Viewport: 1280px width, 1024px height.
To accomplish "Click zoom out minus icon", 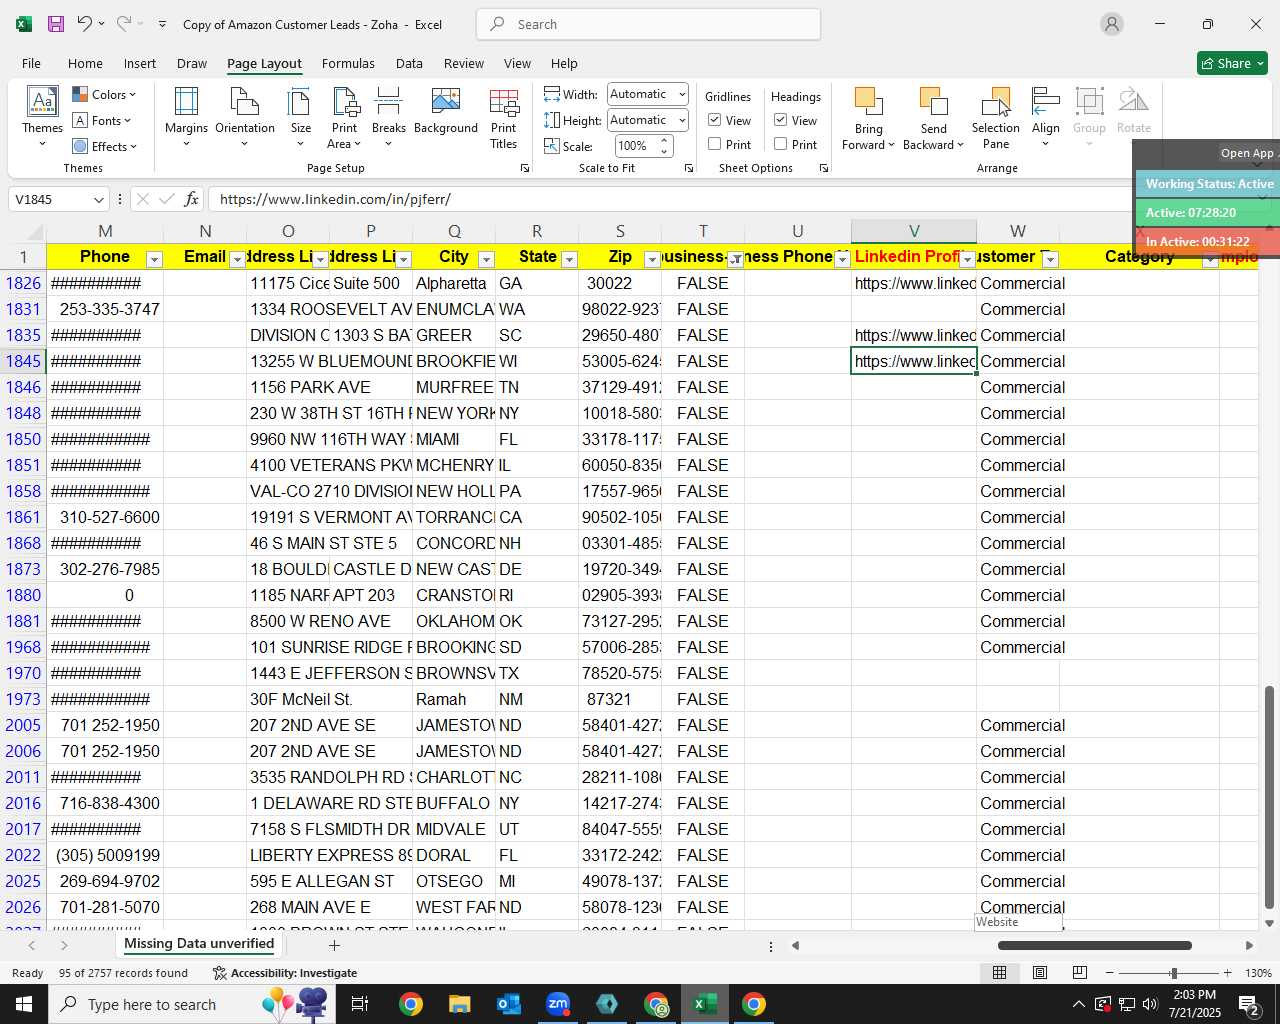I will (x=1109, y=973).
